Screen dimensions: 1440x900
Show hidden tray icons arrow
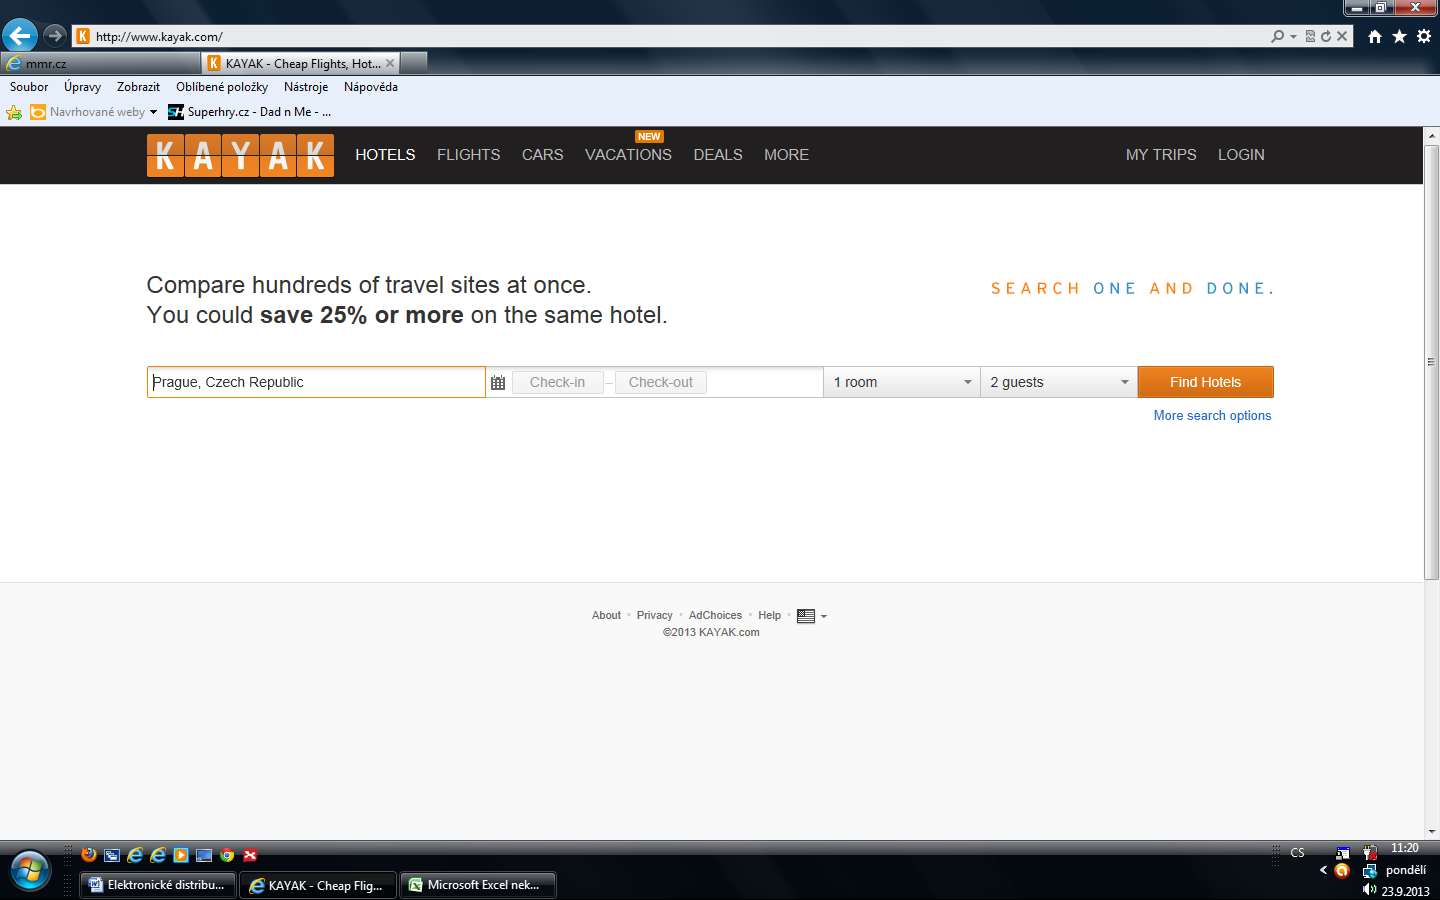coord(1323,870)
